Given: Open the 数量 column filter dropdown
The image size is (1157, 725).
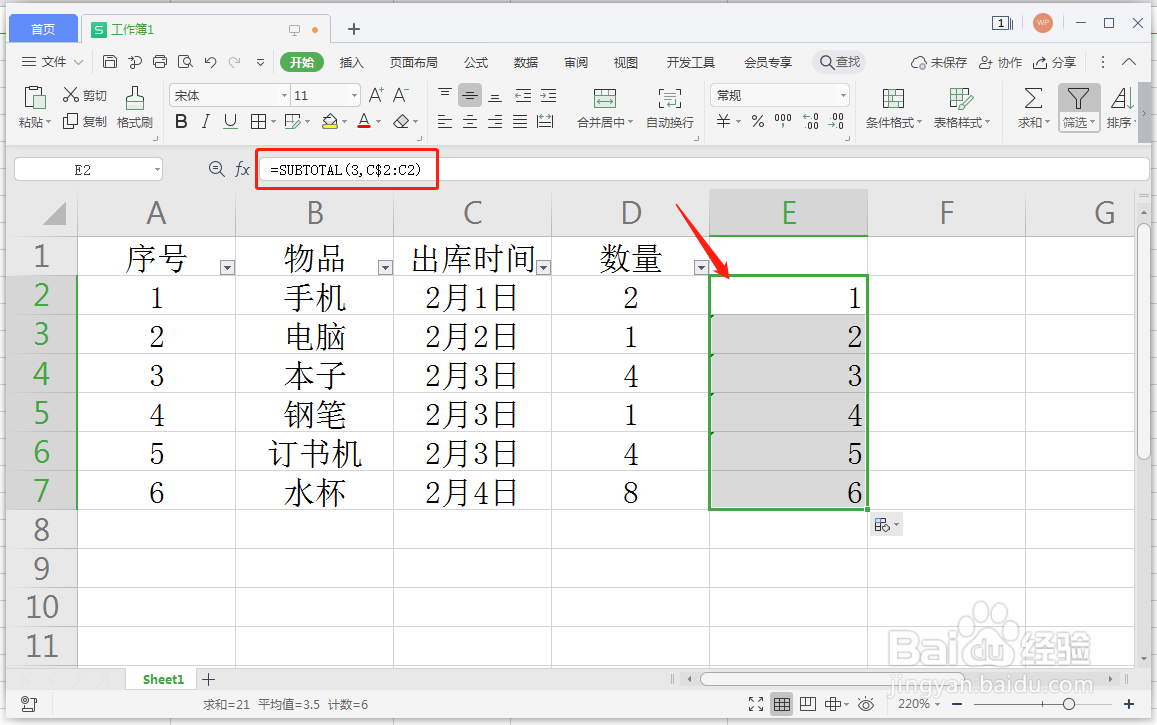Looking at the screenshot, I should [701, 268].
